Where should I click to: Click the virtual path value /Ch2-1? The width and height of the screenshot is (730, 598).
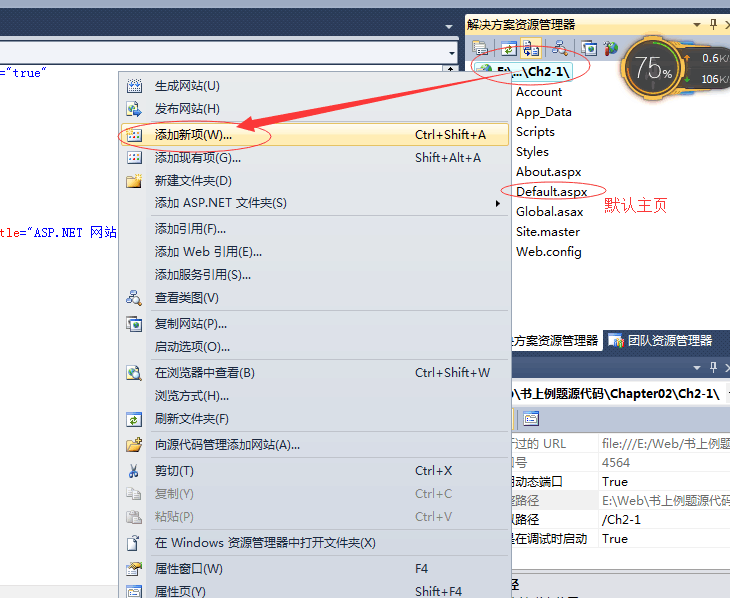(621, 519)
